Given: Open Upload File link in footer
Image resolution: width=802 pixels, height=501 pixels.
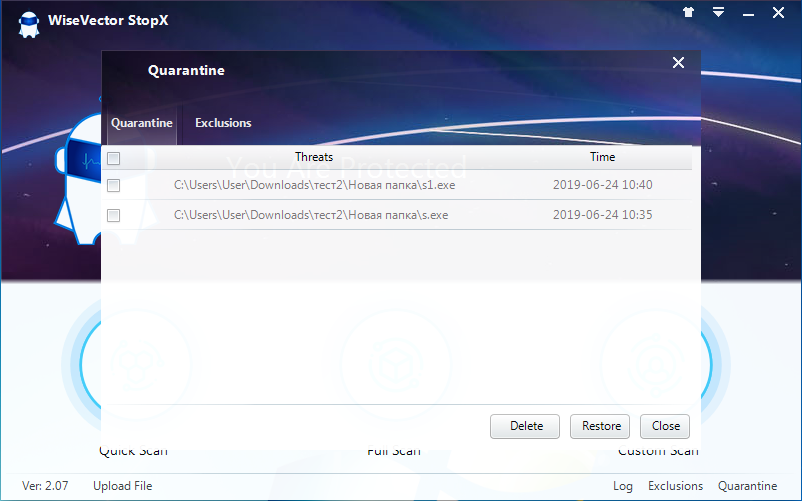Looking at the screenshot, I should pos(123,486).
